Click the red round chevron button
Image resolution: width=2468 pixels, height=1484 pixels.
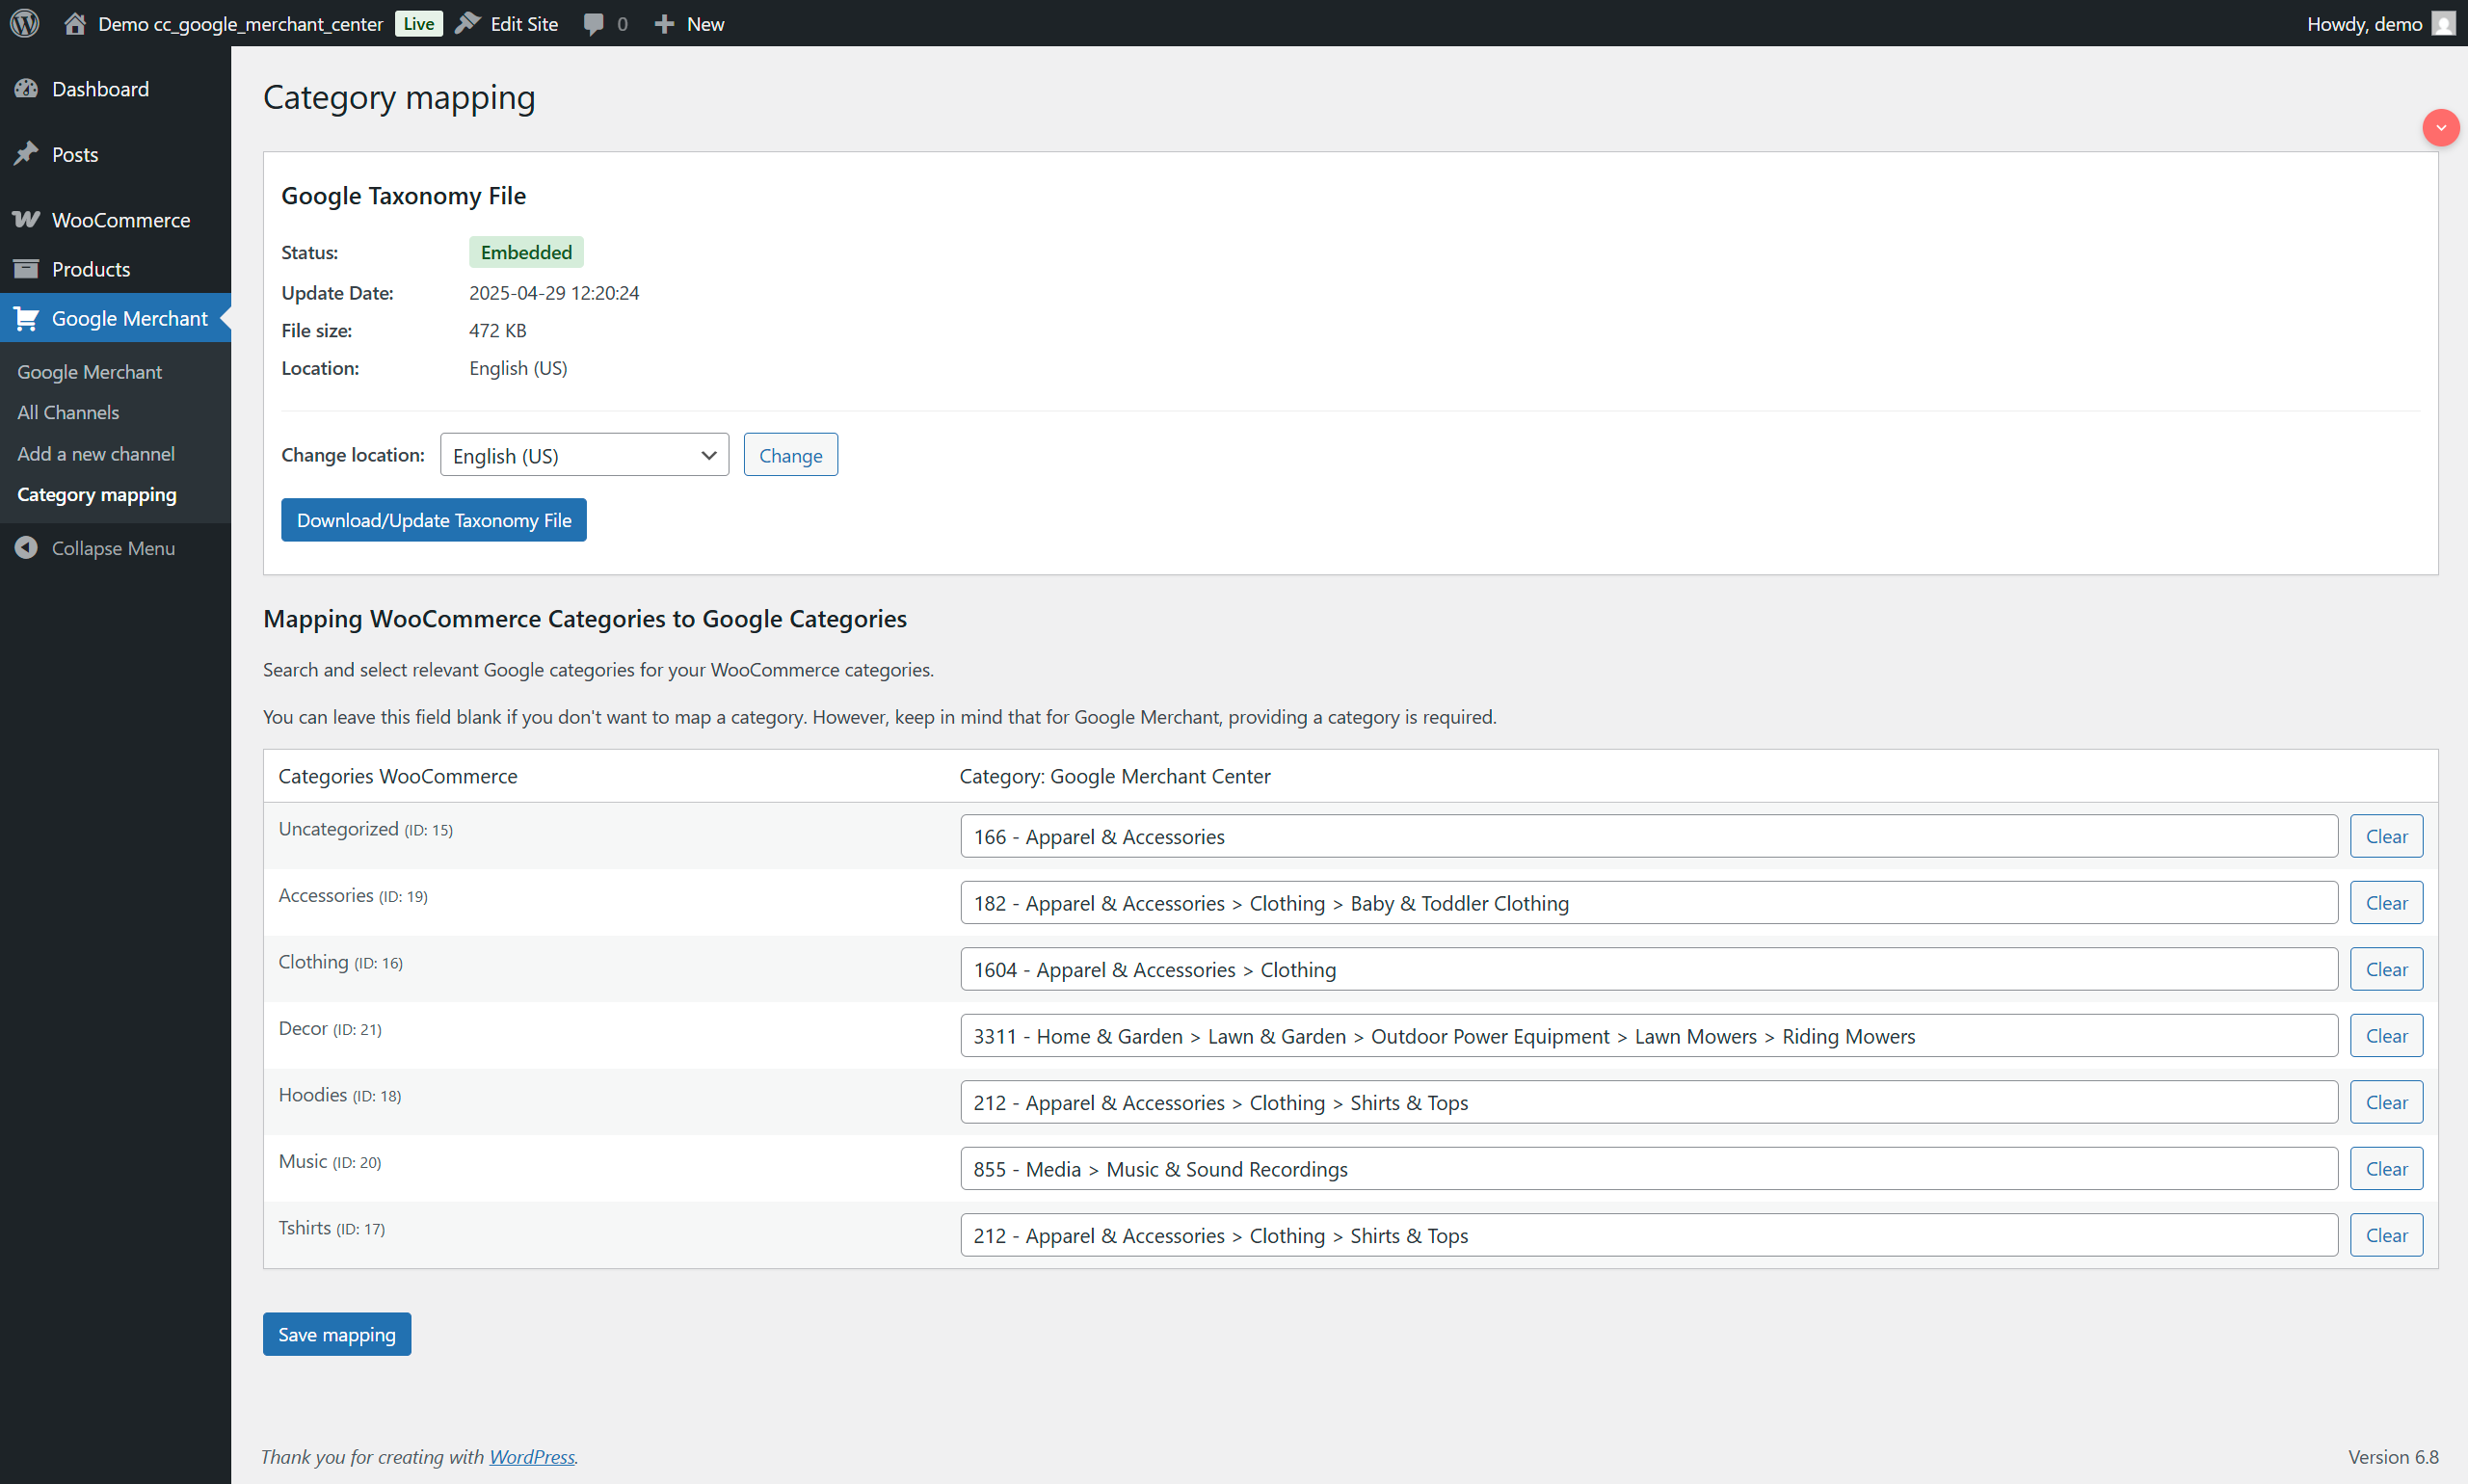click(x=2440, y=128)
